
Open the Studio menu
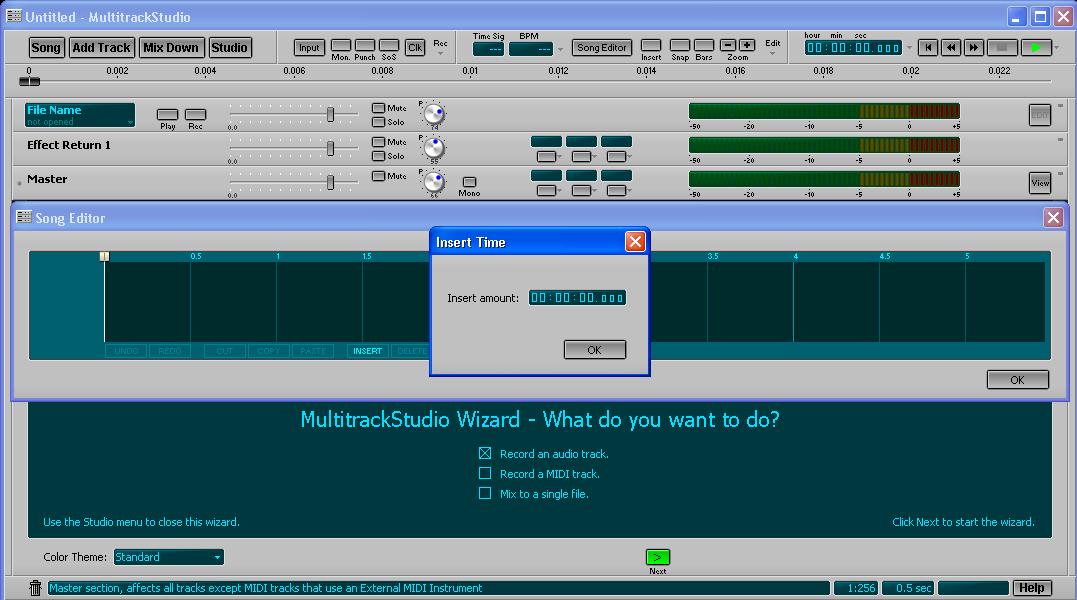tap(229, 47)
